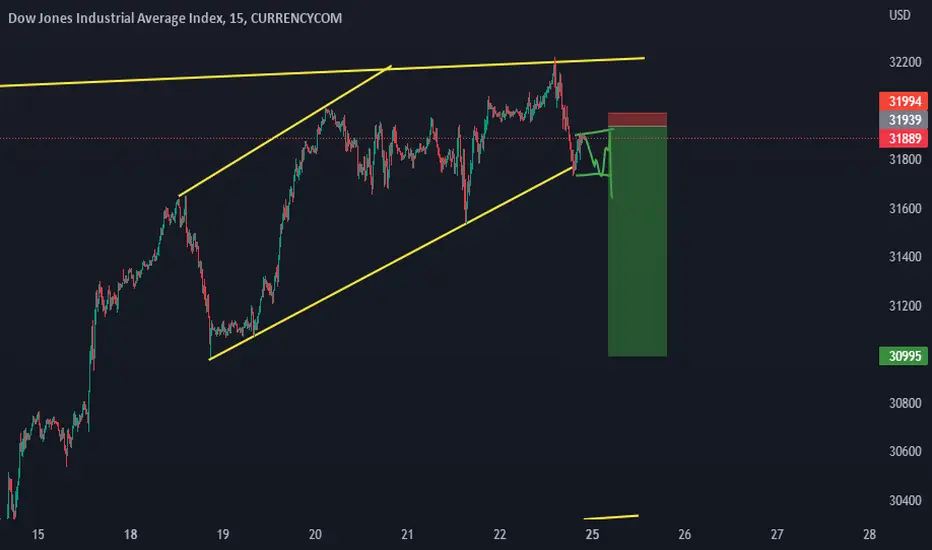
Task: Click the 31800 price axis label
Action: pyautogui.click(x=905, y=159)
